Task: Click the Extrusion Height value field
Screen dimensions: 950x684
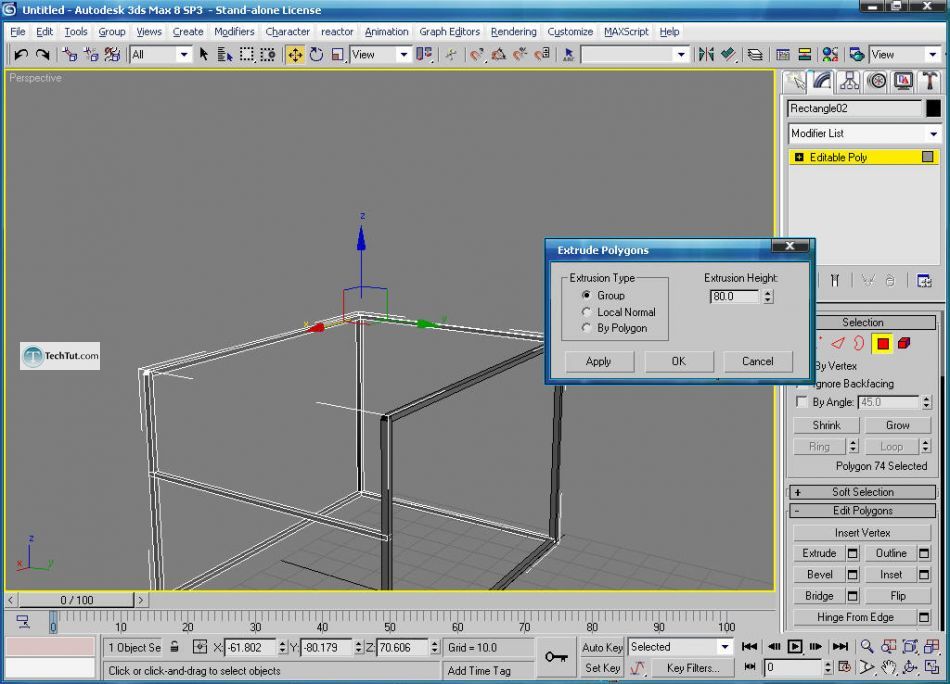Action: (x=735, y=296)
